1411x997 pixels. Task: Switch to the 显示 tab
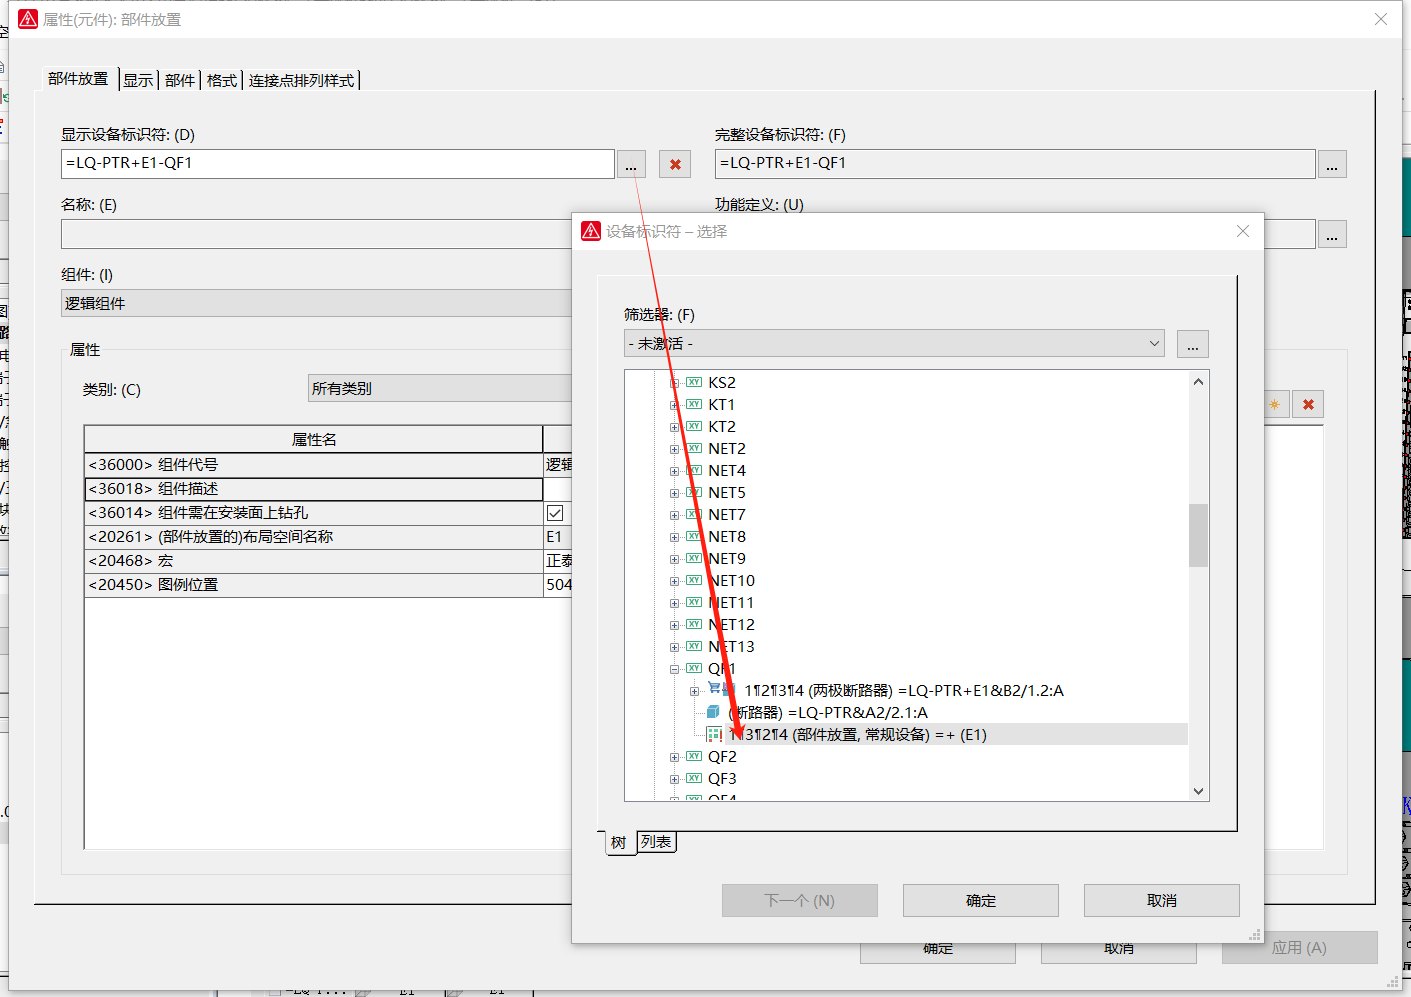point(138,80)
